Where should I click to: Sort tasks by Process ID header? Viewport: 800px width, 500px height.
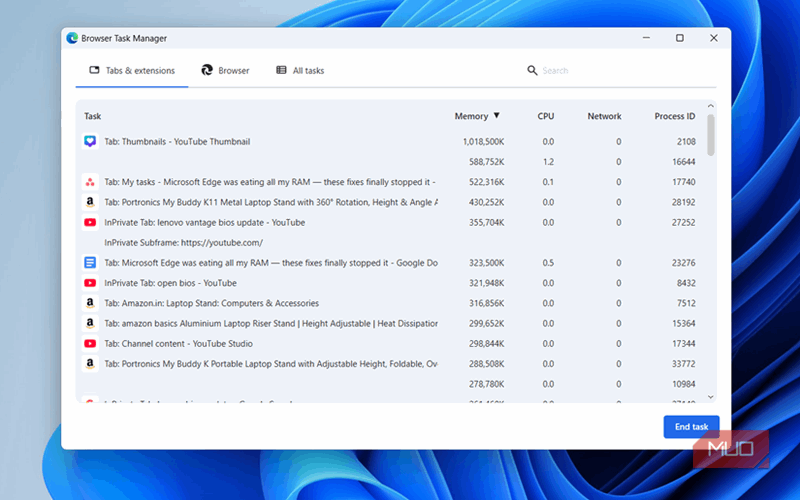[674, 116]
